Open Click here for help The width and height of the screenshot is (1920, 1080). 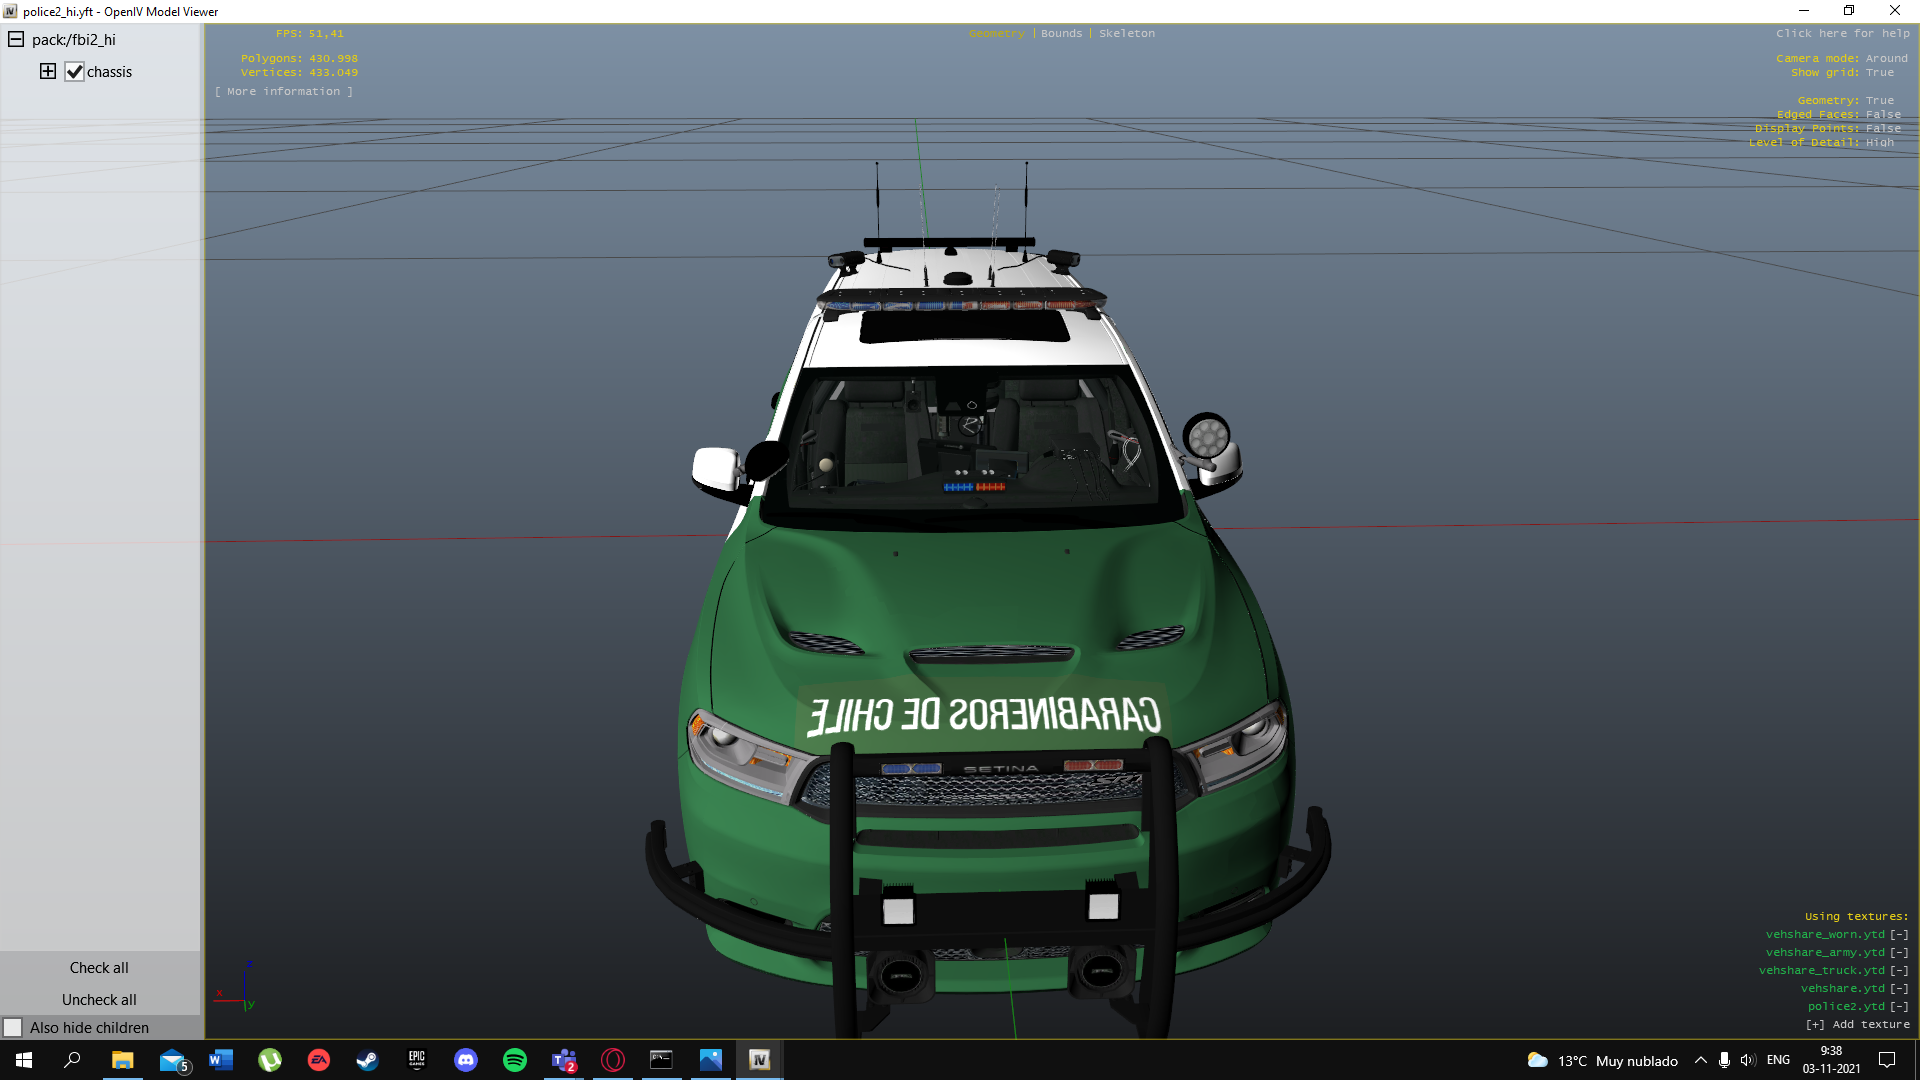coord(1842,34)
